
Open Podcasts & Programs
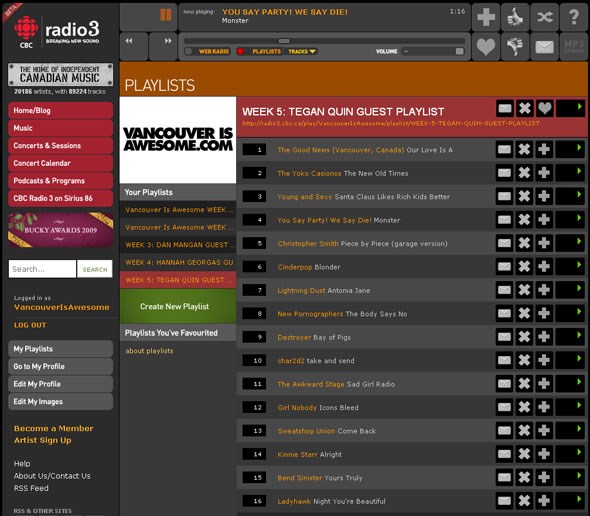point(61,181)
